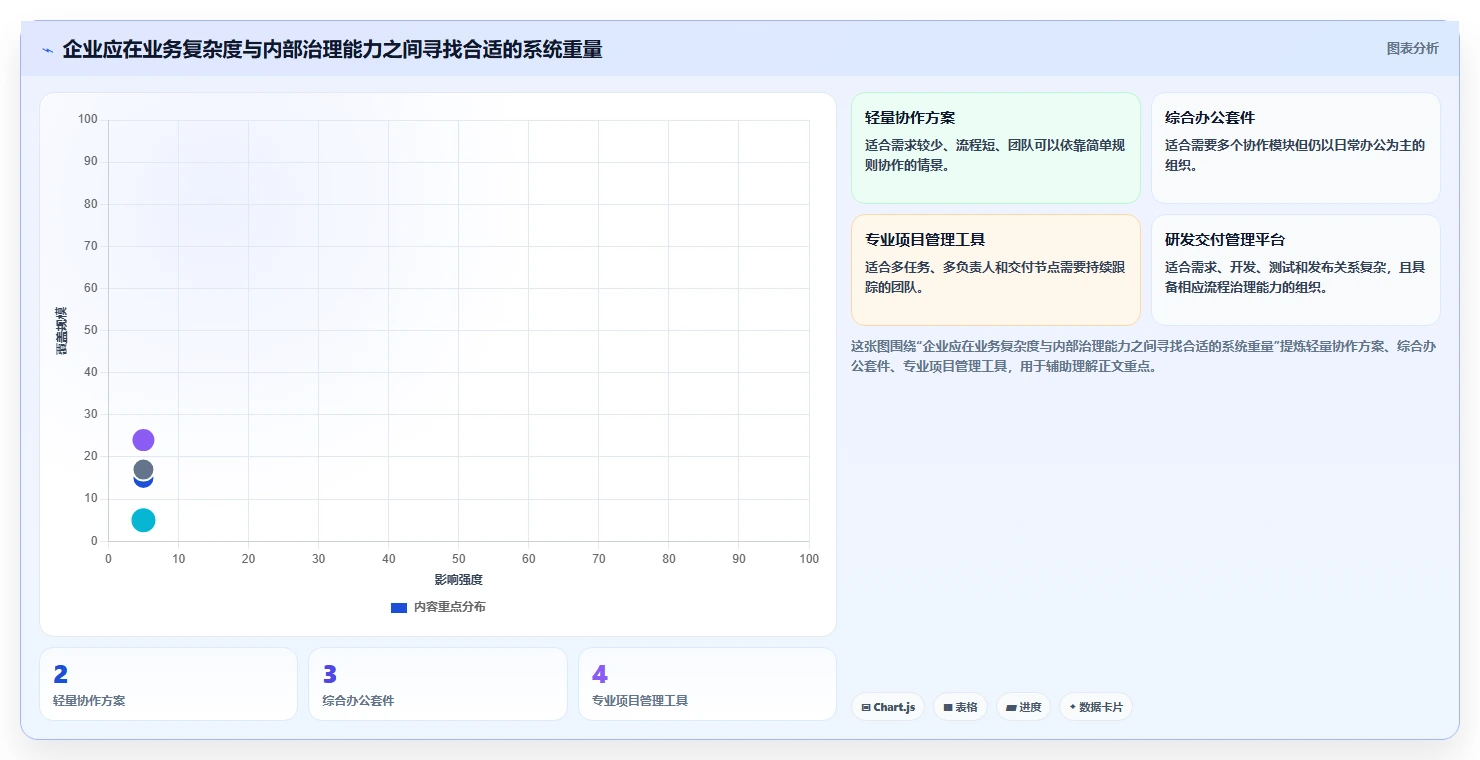
Task: Select the 进度 tag
Action: click(x=1023, y=707)
